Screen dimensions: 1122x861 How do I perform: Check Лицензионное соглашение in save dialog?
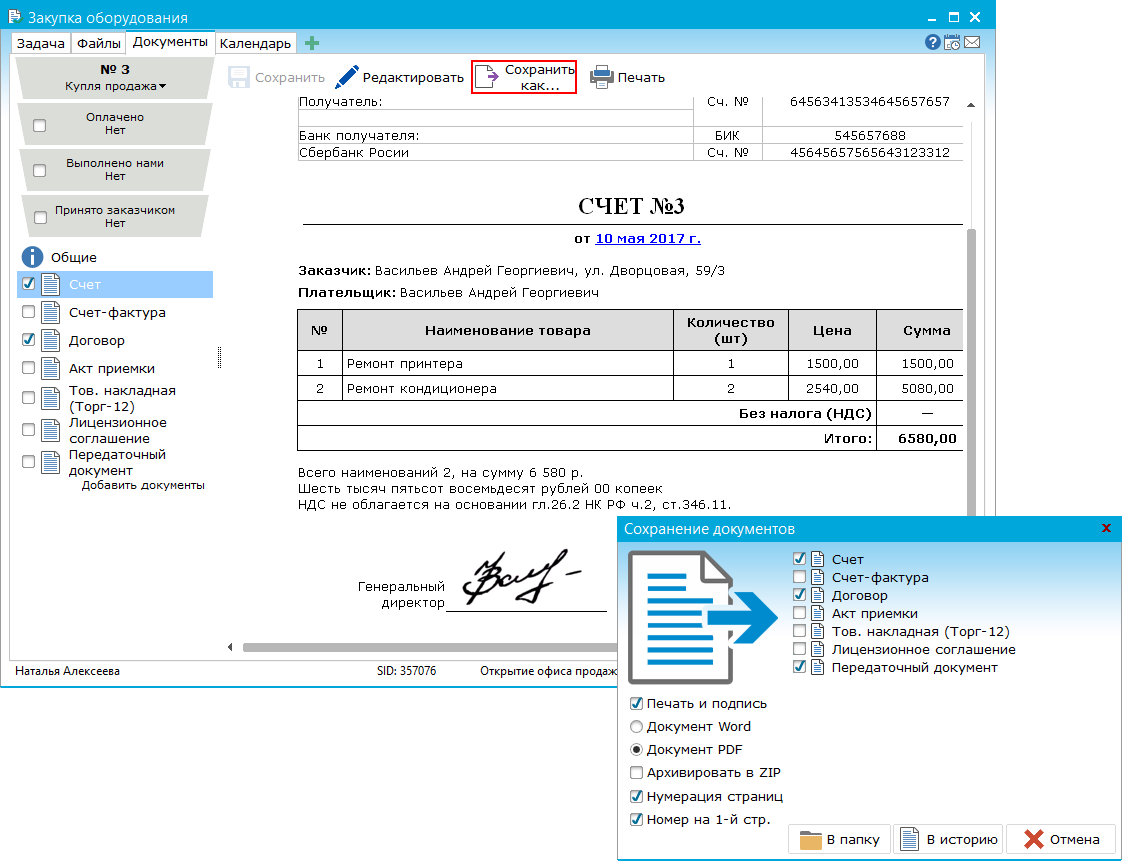point(799,648)
